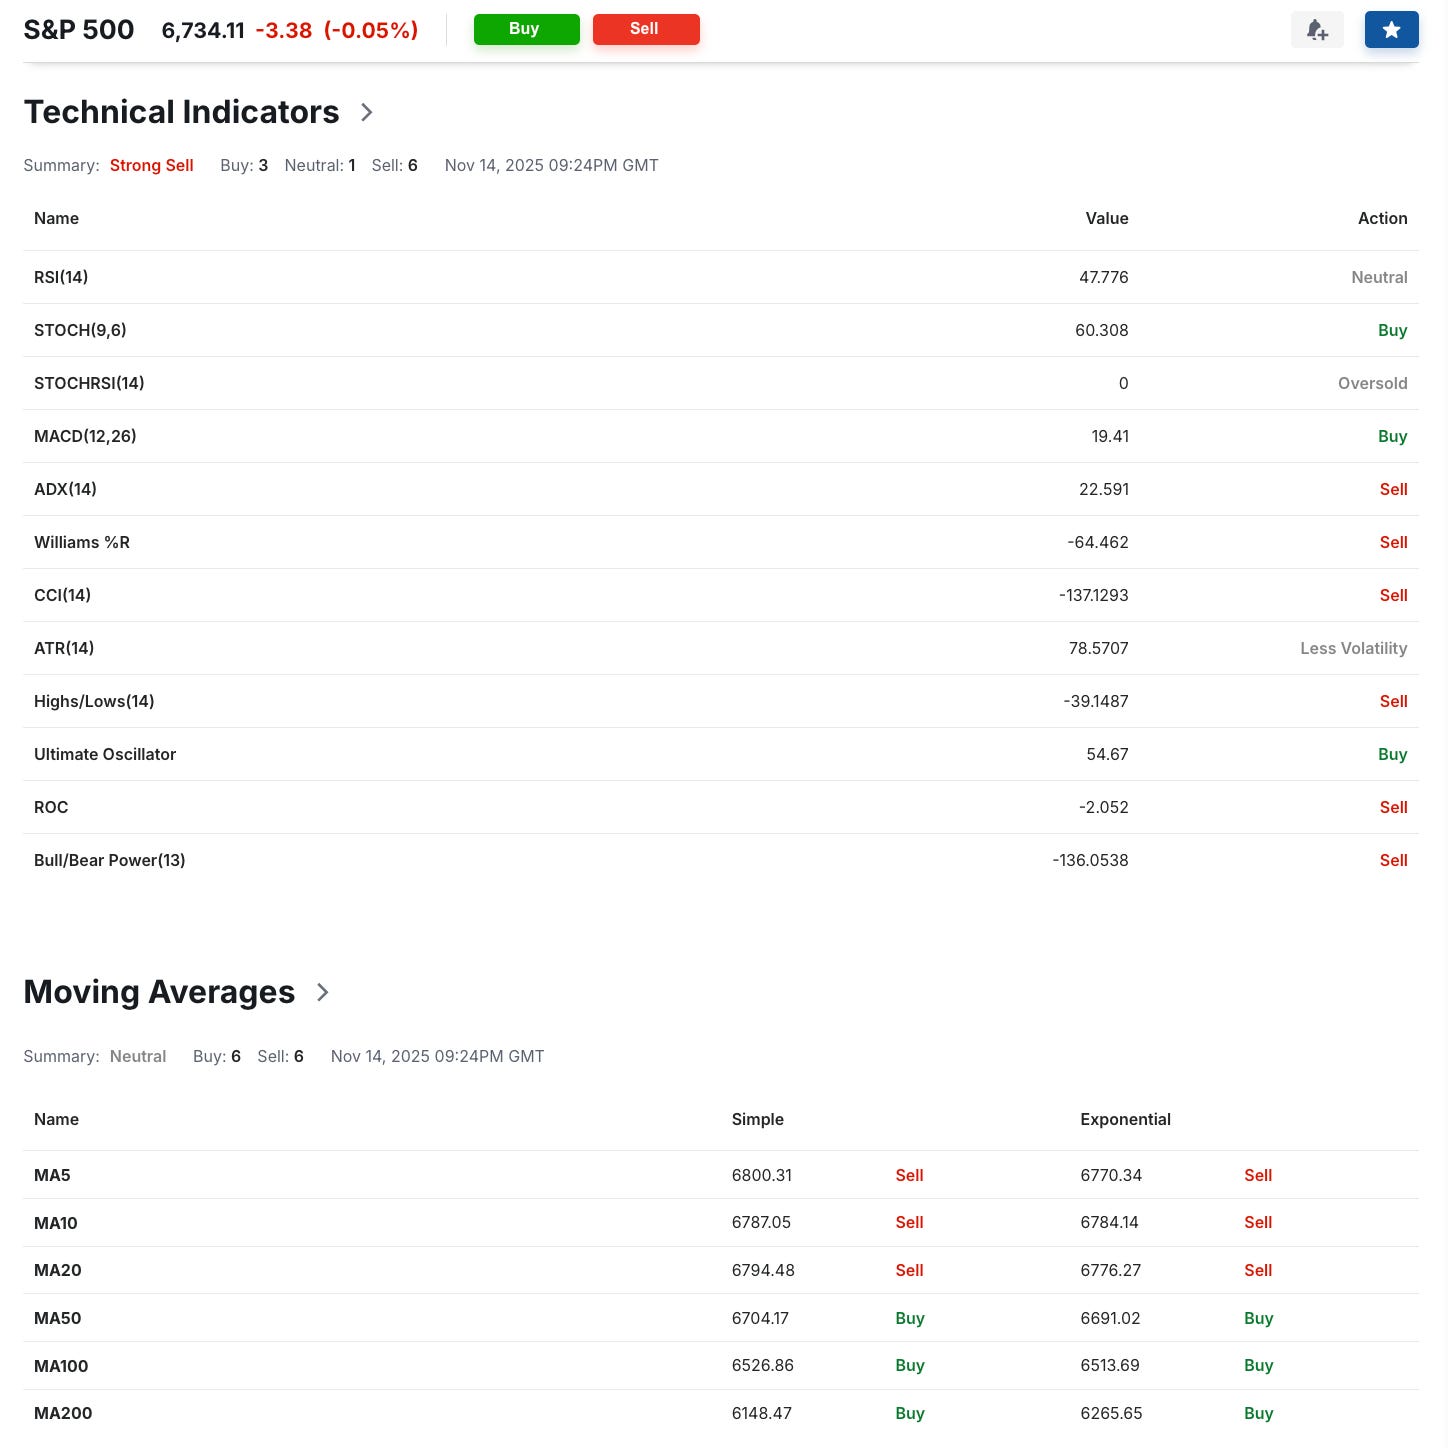1448x1448 pixels.
Task: Click the ATR value 78.5707
Action: click(1099, 648)
